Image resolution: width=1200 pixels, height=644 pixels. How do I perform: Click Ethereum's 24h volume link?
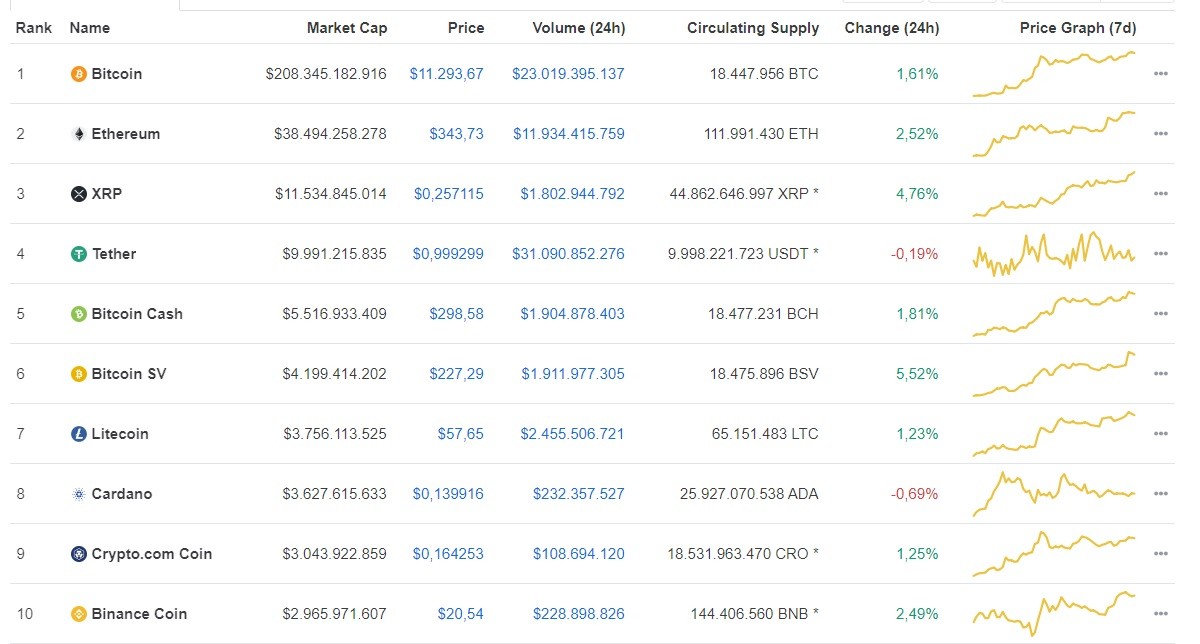coord(568,133)
